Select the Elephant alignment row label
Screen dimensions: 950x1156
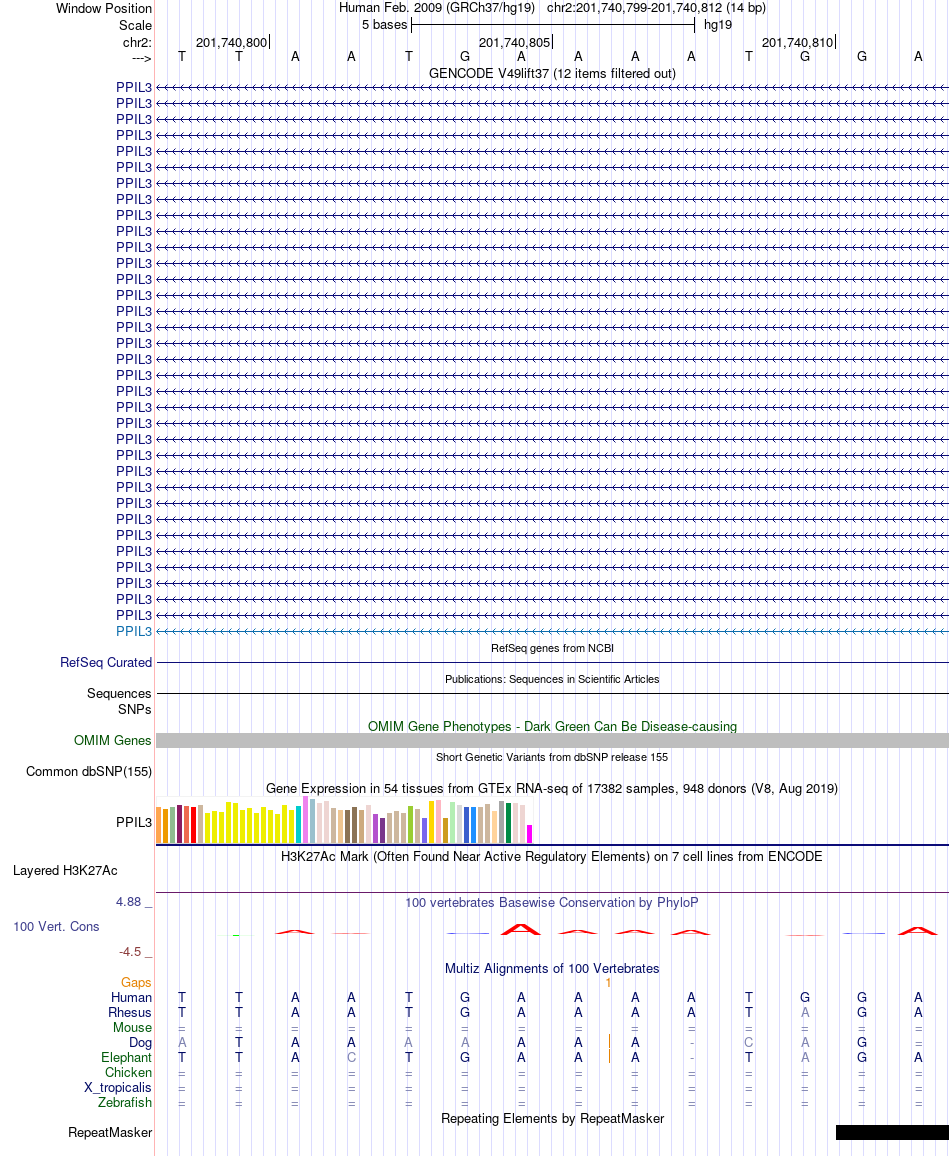127,1058
